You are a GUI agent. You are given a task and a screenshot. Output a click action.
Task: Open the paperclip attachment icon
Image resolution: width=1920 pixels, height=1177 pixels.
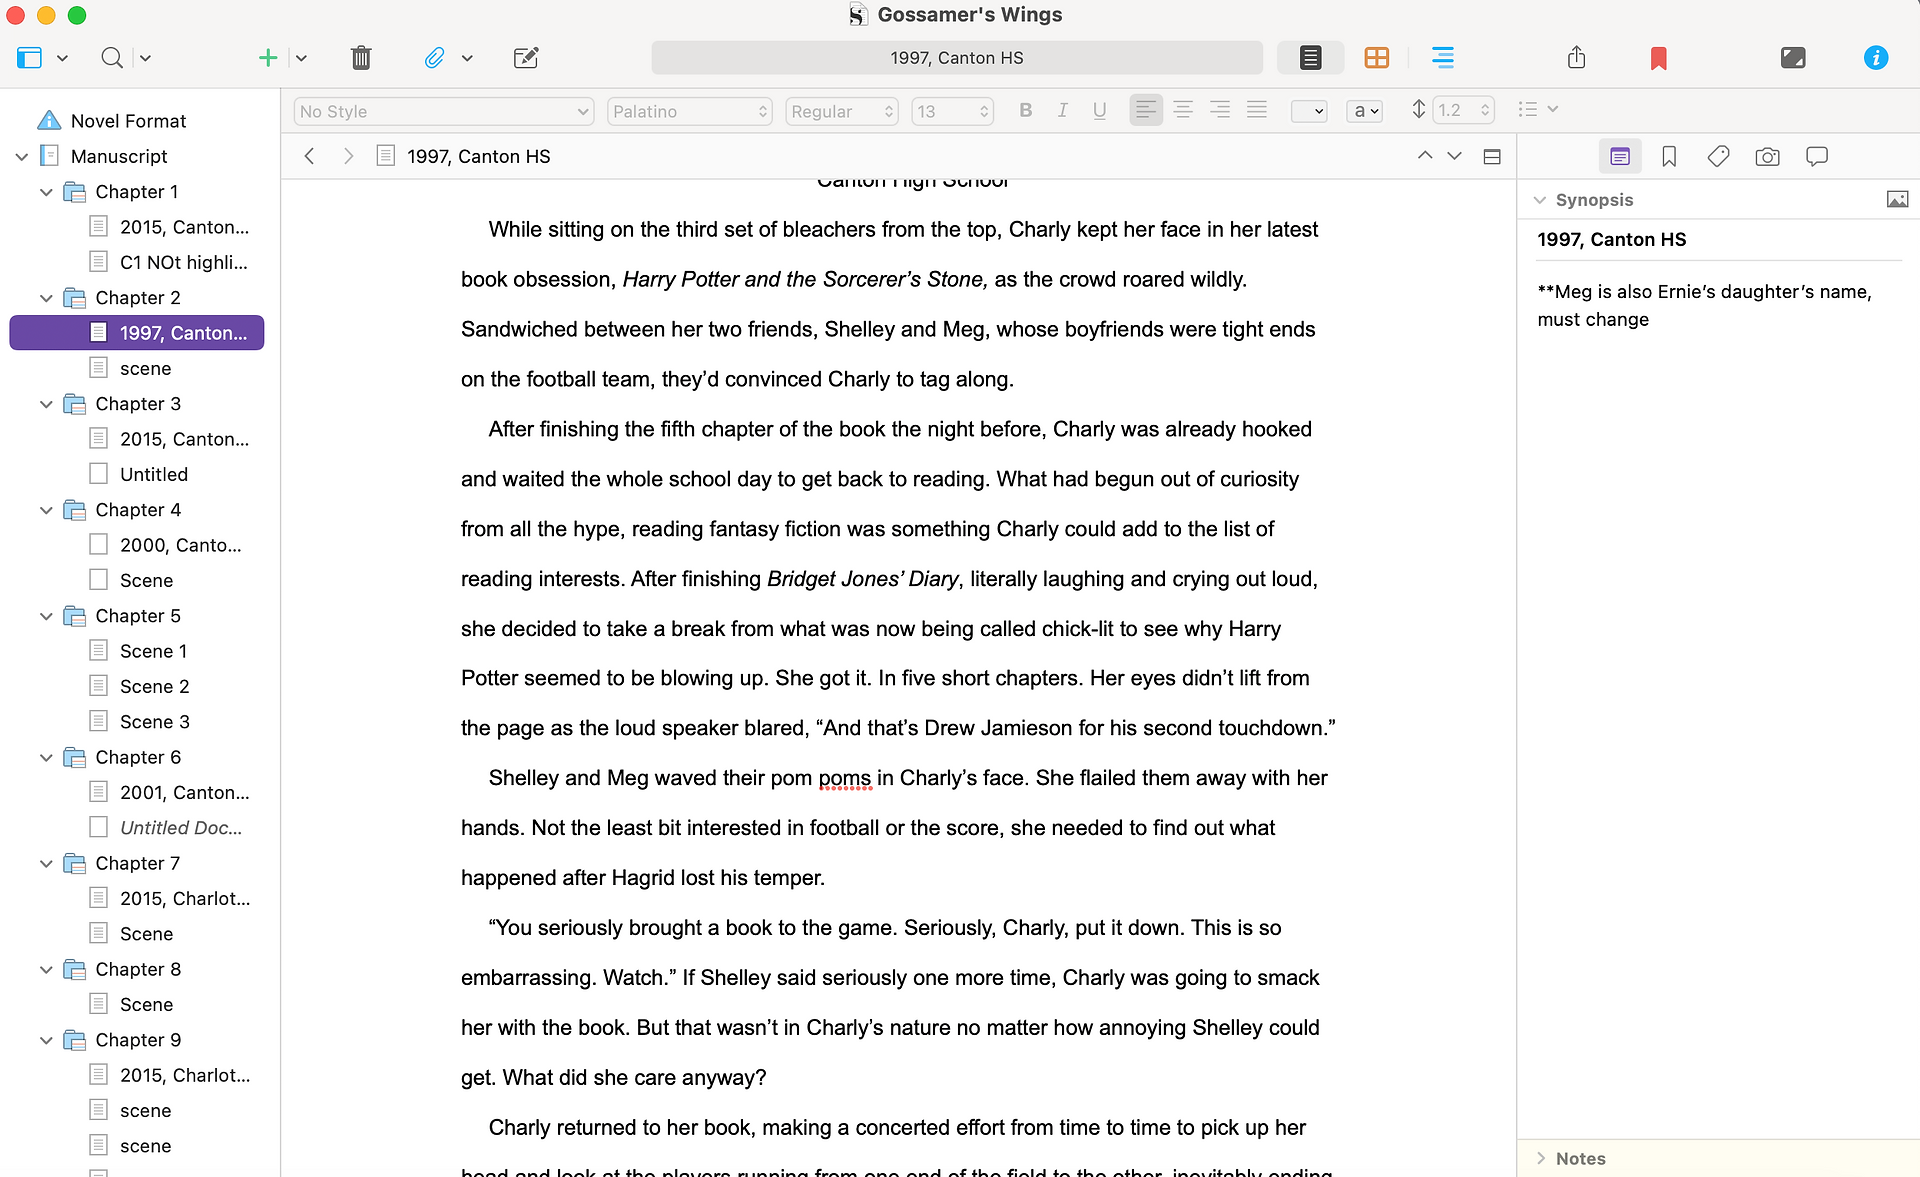pyautogui.click(x=434, y=58)
